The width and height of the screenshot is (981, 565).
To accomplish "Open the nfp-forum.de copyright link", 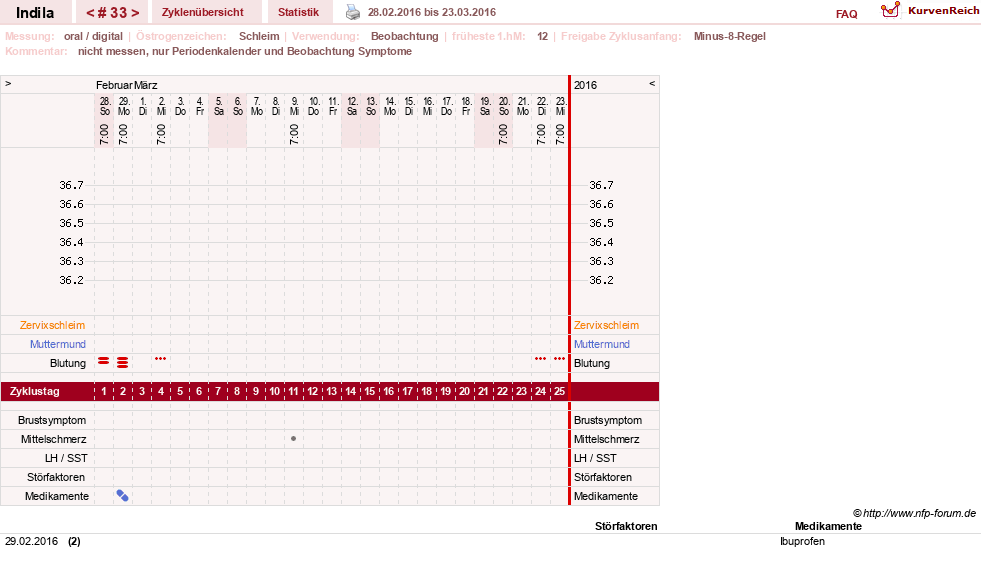I will pos(914,513).
